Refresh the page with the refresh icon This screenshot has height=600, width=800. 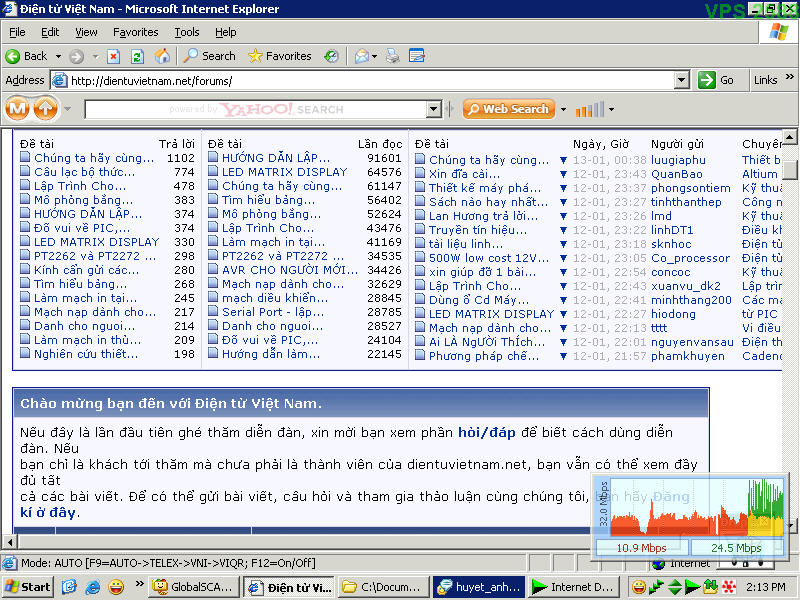[x=137, y=56]
